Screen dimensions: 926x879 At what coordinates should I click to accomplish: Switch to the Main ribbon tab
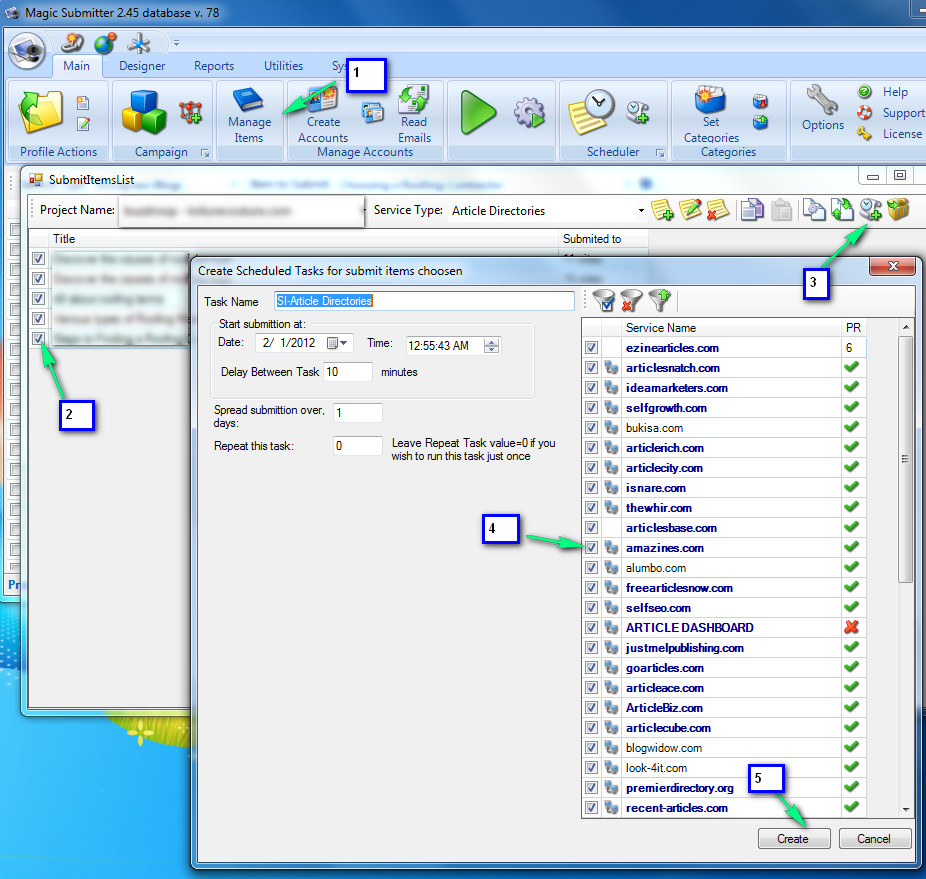76,66
